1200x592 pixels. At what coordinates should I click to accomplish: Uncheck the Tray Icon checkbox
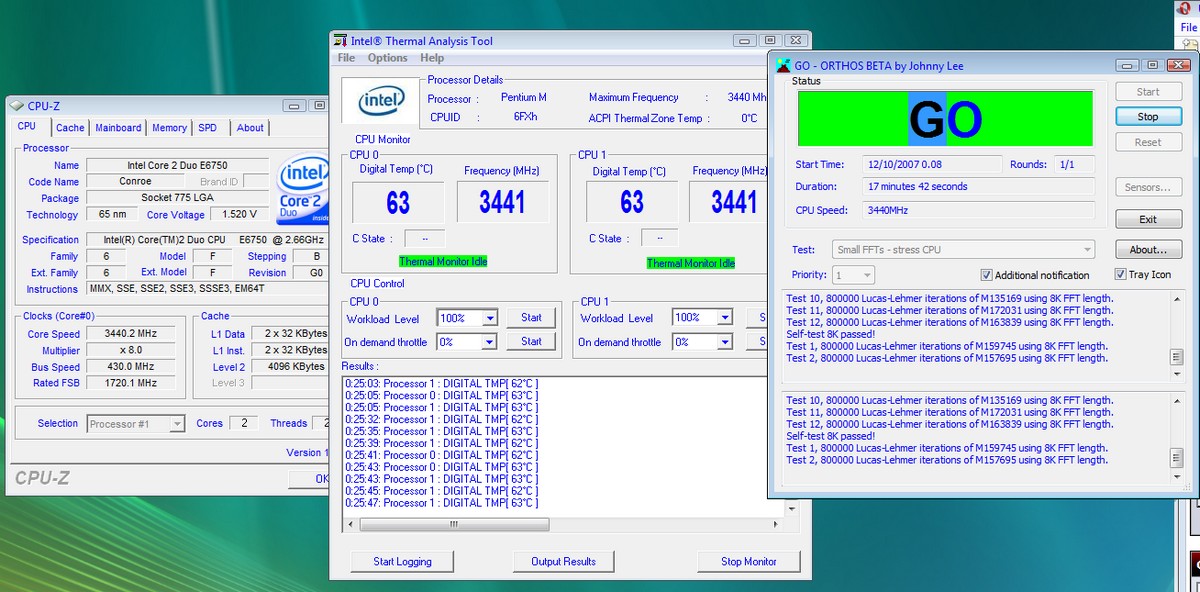coord(1121,274)
